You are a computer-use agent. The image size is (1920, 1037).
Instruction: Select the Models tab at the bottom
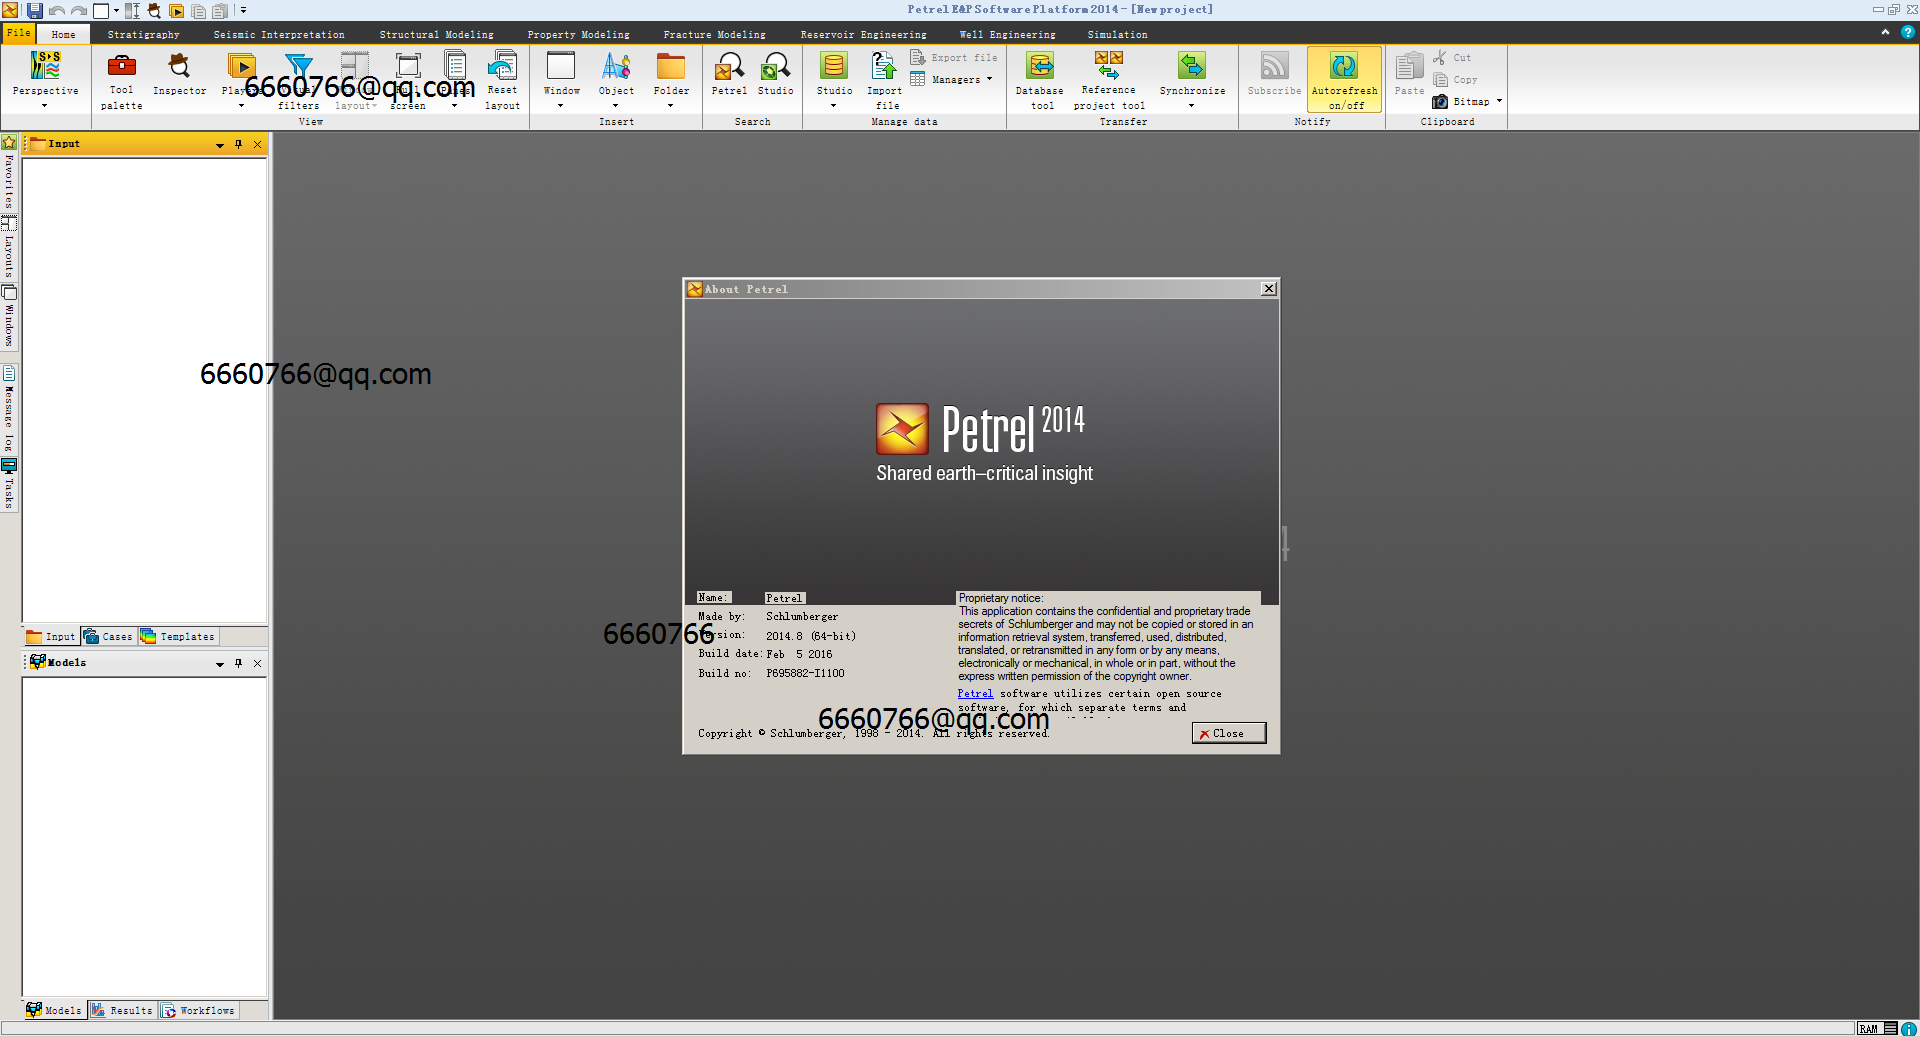coord(54,1011)
